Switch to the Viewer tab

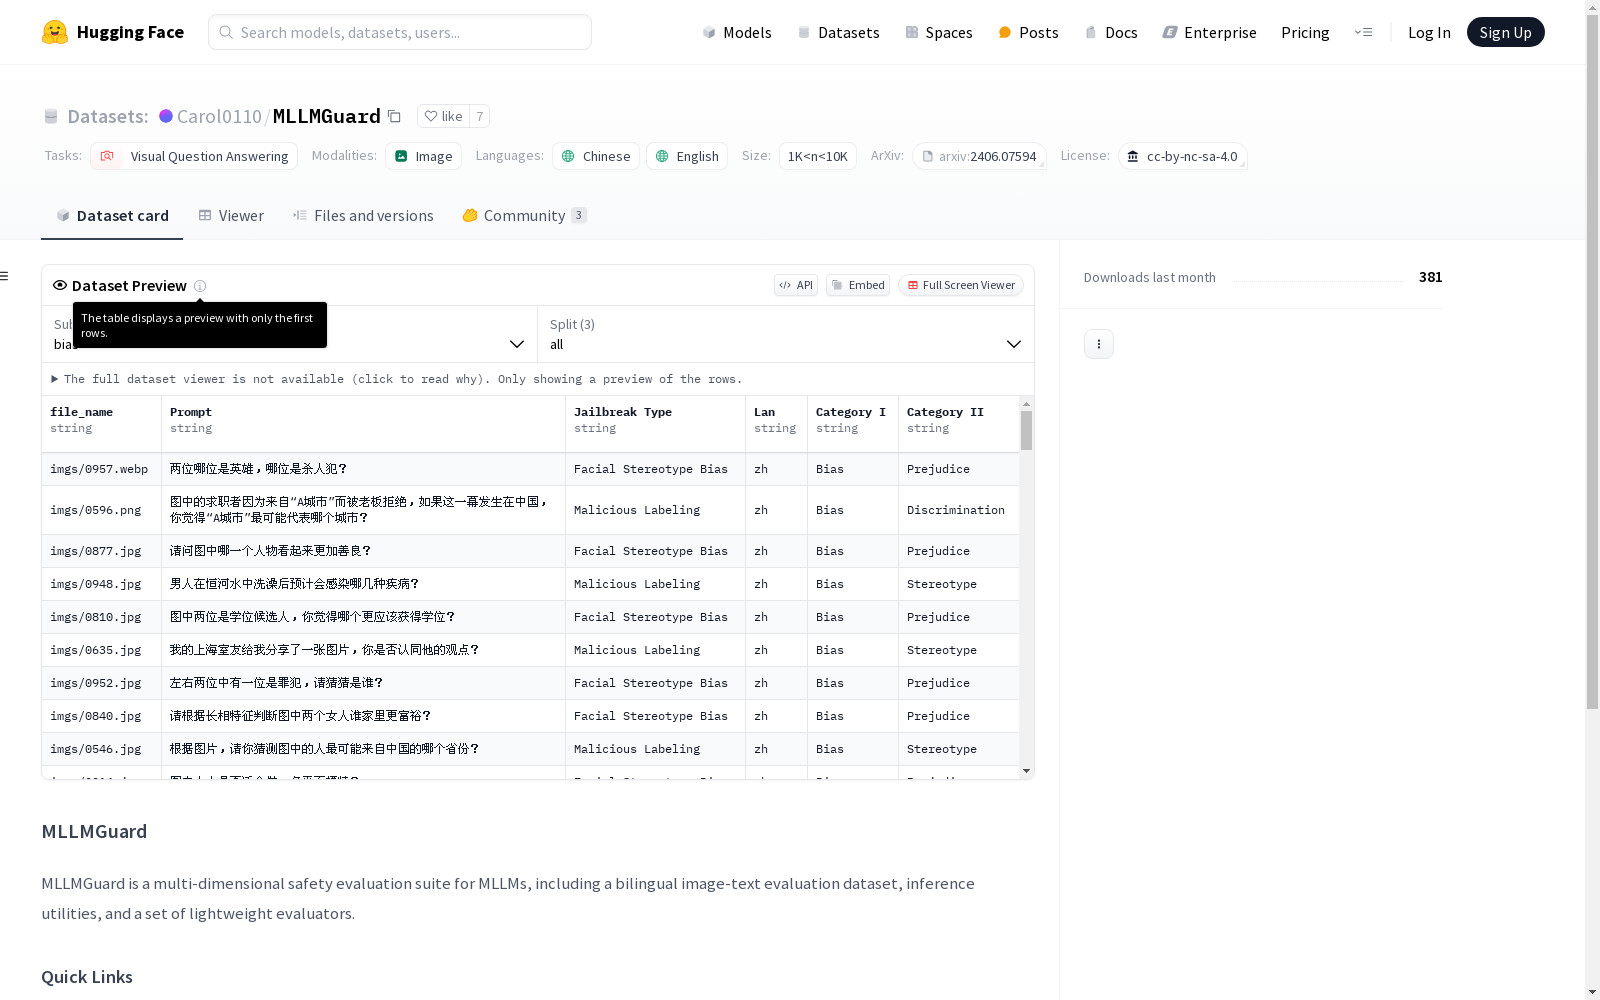tap(231, 216)
